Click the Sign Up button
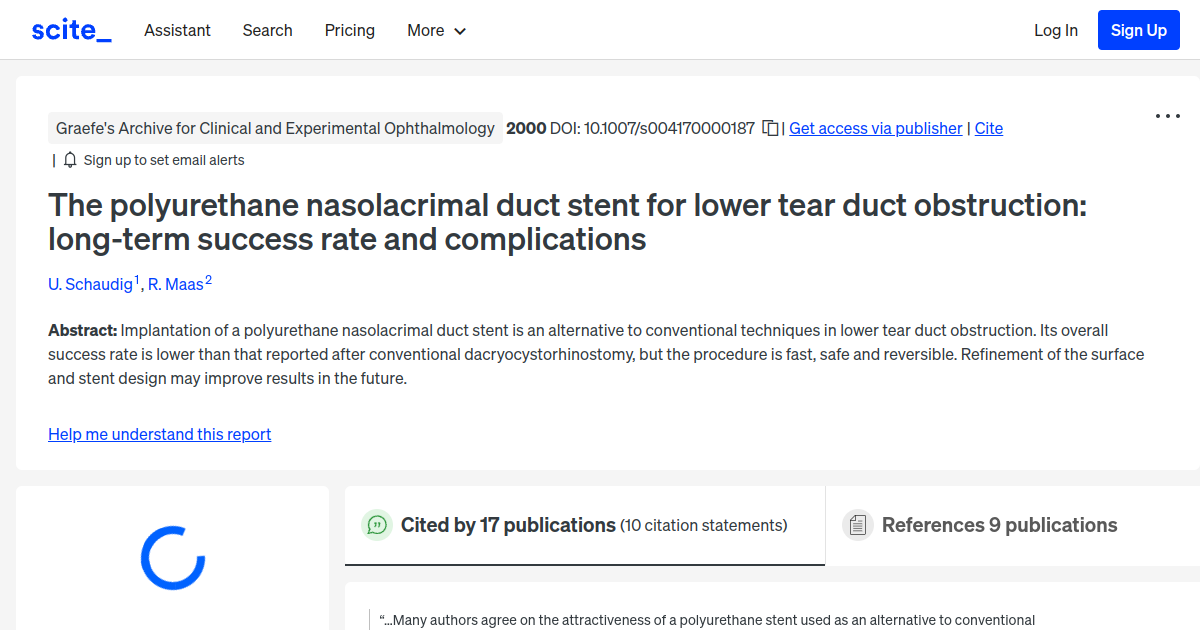This screenshot has height=630, width=1200. coord(1138,29)
